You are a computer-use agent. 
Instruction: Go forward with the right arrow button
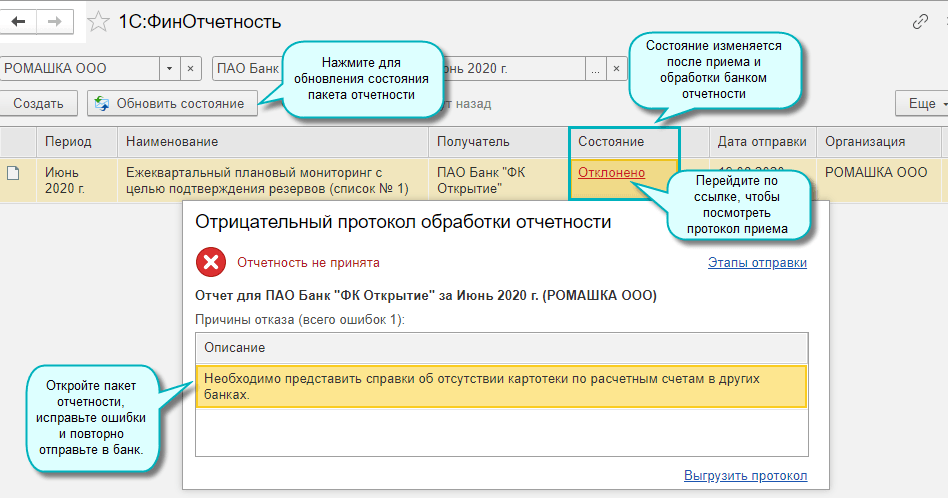point(55,22)
